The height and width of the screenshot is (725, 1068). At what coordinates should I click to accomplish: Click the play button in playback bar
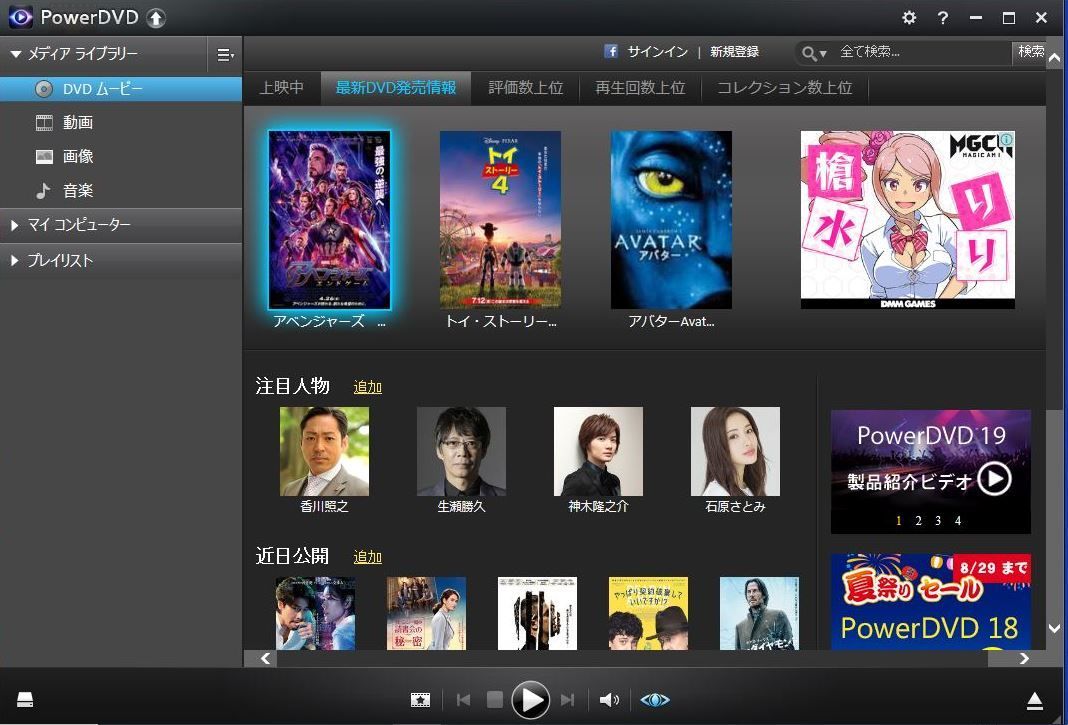pyautogui.click(x=530, y=700)
